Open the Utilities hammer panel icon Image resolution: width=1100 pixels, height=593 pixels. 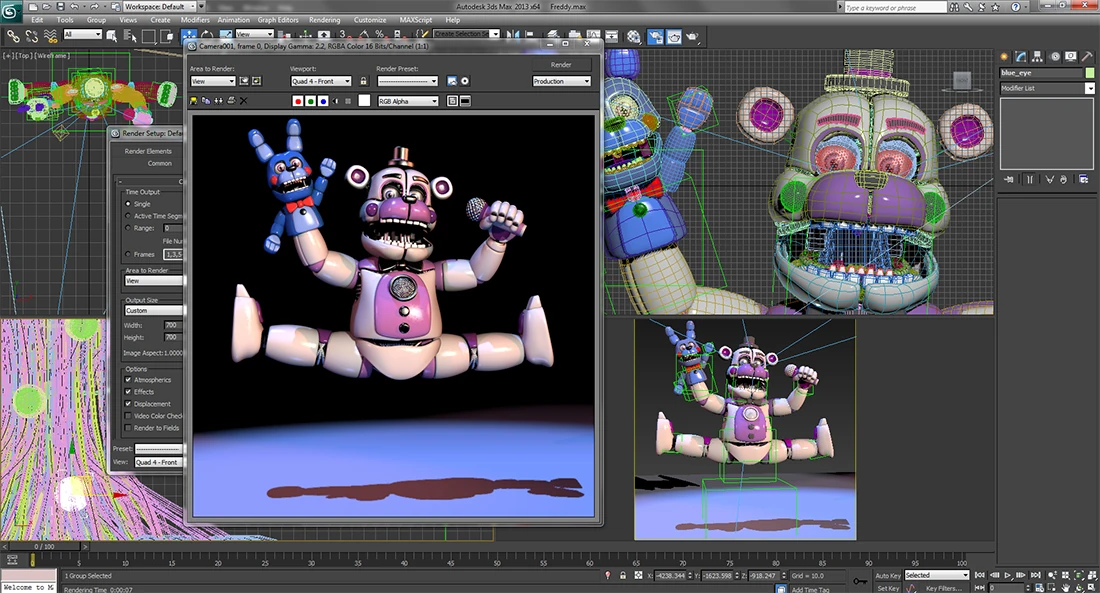coord(1087,56)
